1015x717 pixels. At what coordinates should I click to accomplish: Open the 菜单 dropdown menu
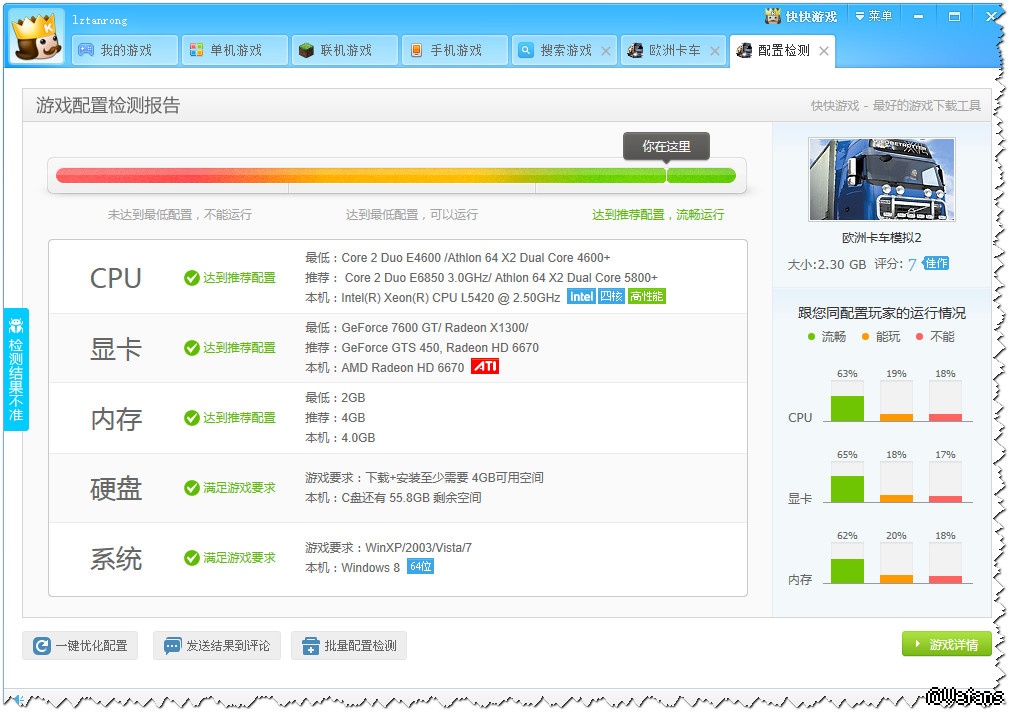pos(874,16)
